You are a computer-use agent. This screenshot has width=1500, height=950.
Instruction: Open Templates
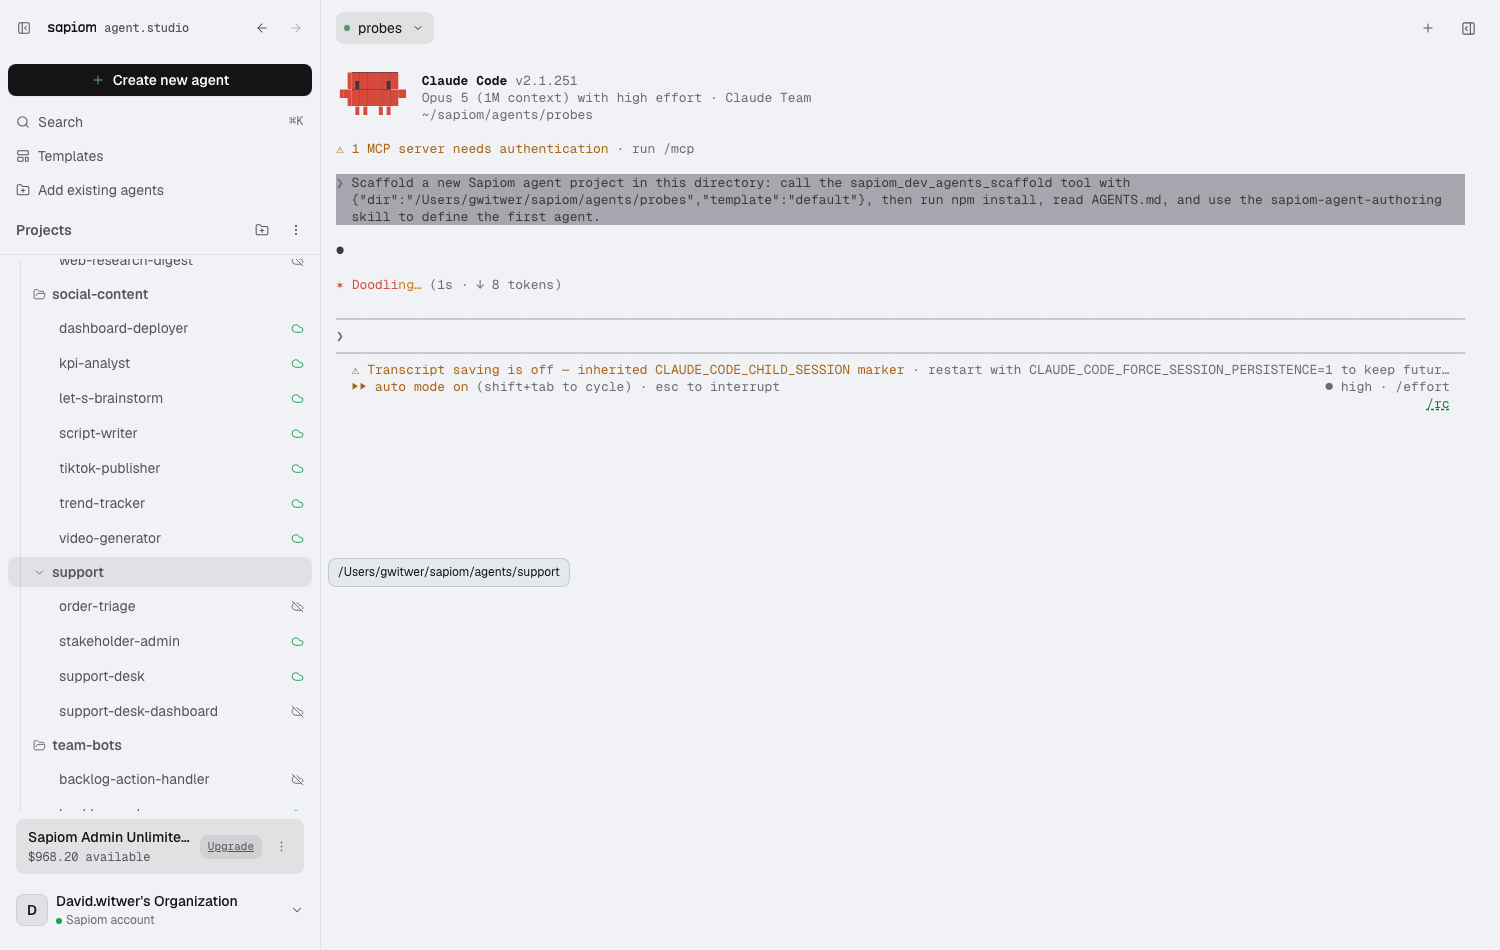coord(160,156)
